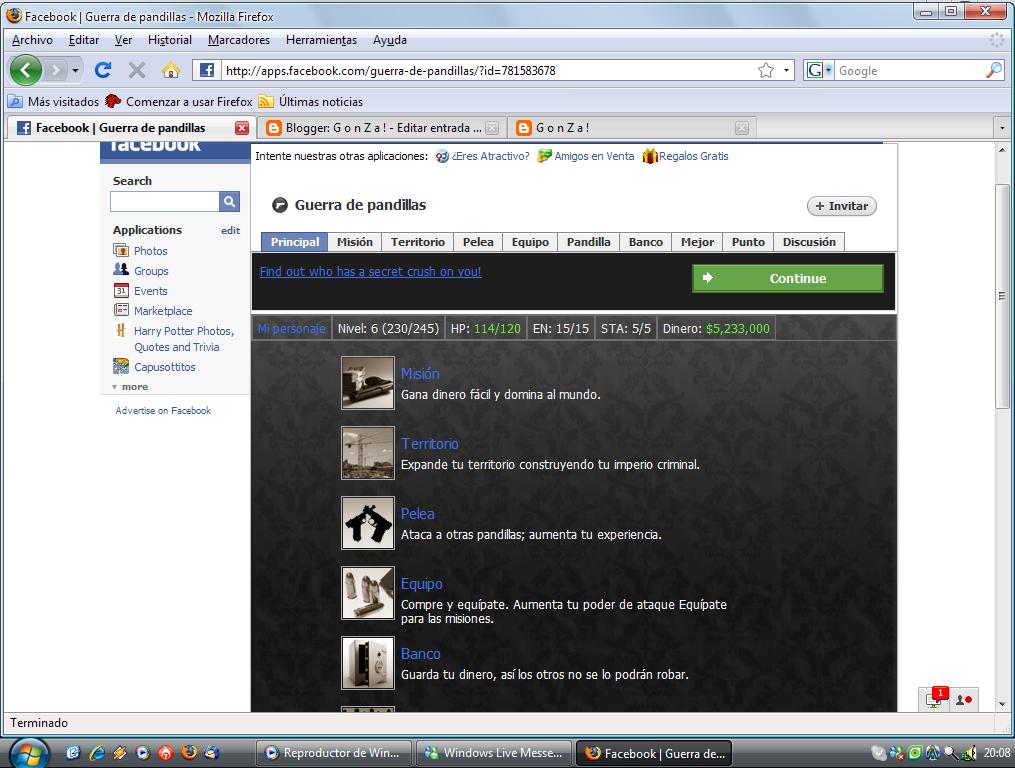Close the Facebook Guerra de pandillas tab

[241, 128]
